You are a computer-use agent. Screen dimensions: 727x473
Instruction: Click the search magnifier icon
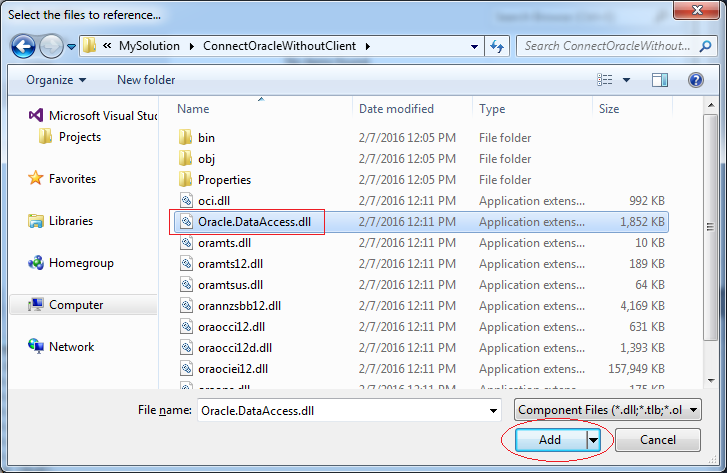[x=706, y=46]
